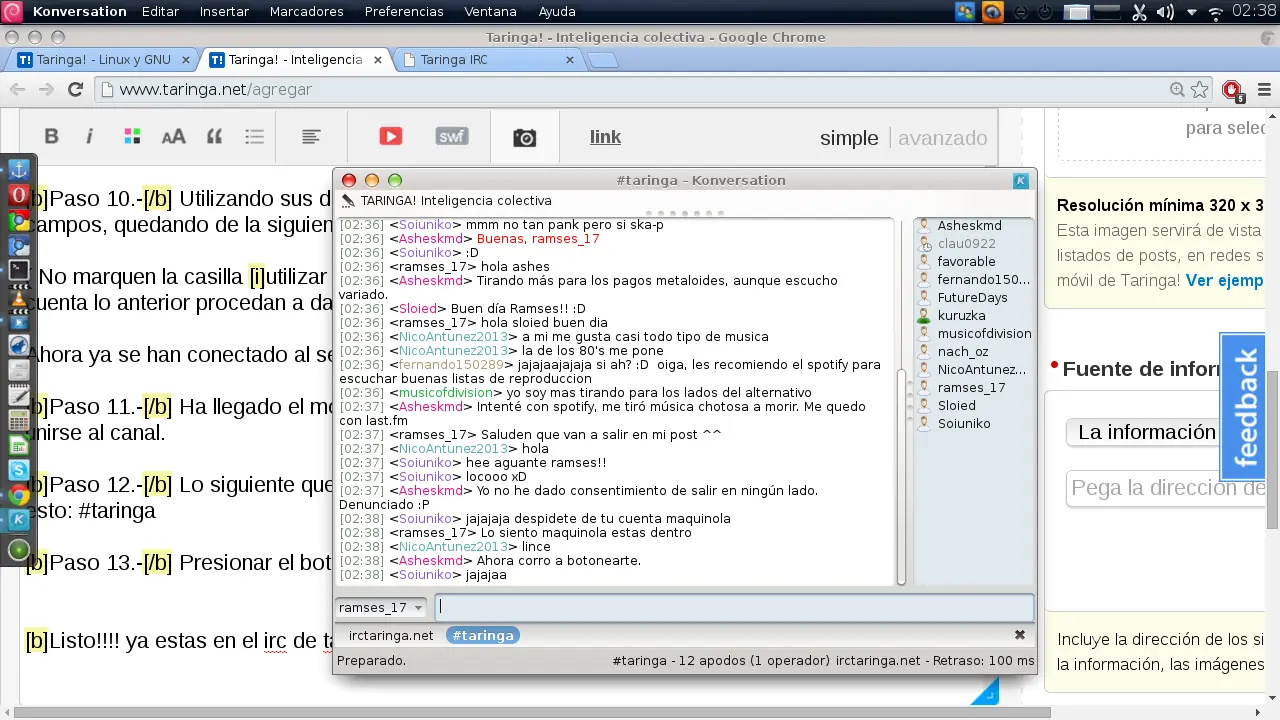The width and height of the screenshot is (1280, 720).
Task: Switch to the Taringa IRC tab
Action: 489,60
